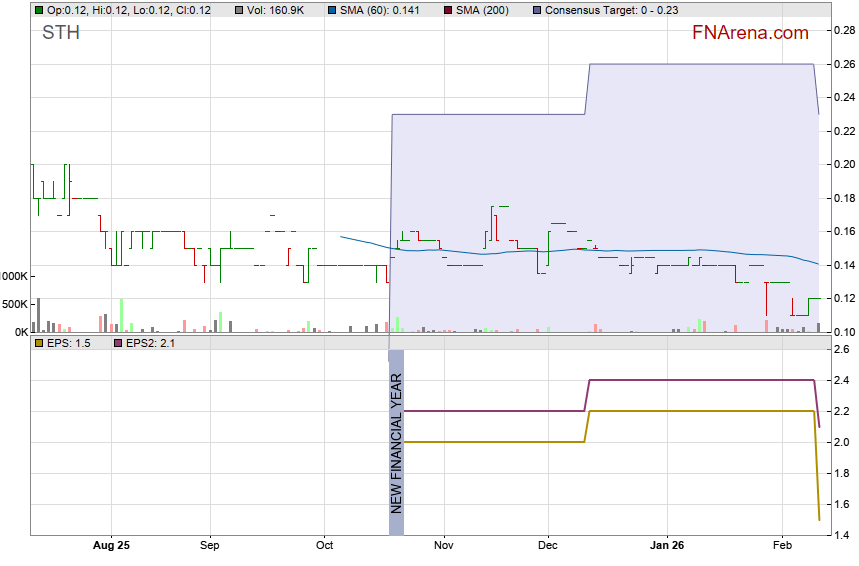Viewport: 859px width, 566px height.
Task: Click the Dec label on the time axis
Action: [x=548, y=546]
